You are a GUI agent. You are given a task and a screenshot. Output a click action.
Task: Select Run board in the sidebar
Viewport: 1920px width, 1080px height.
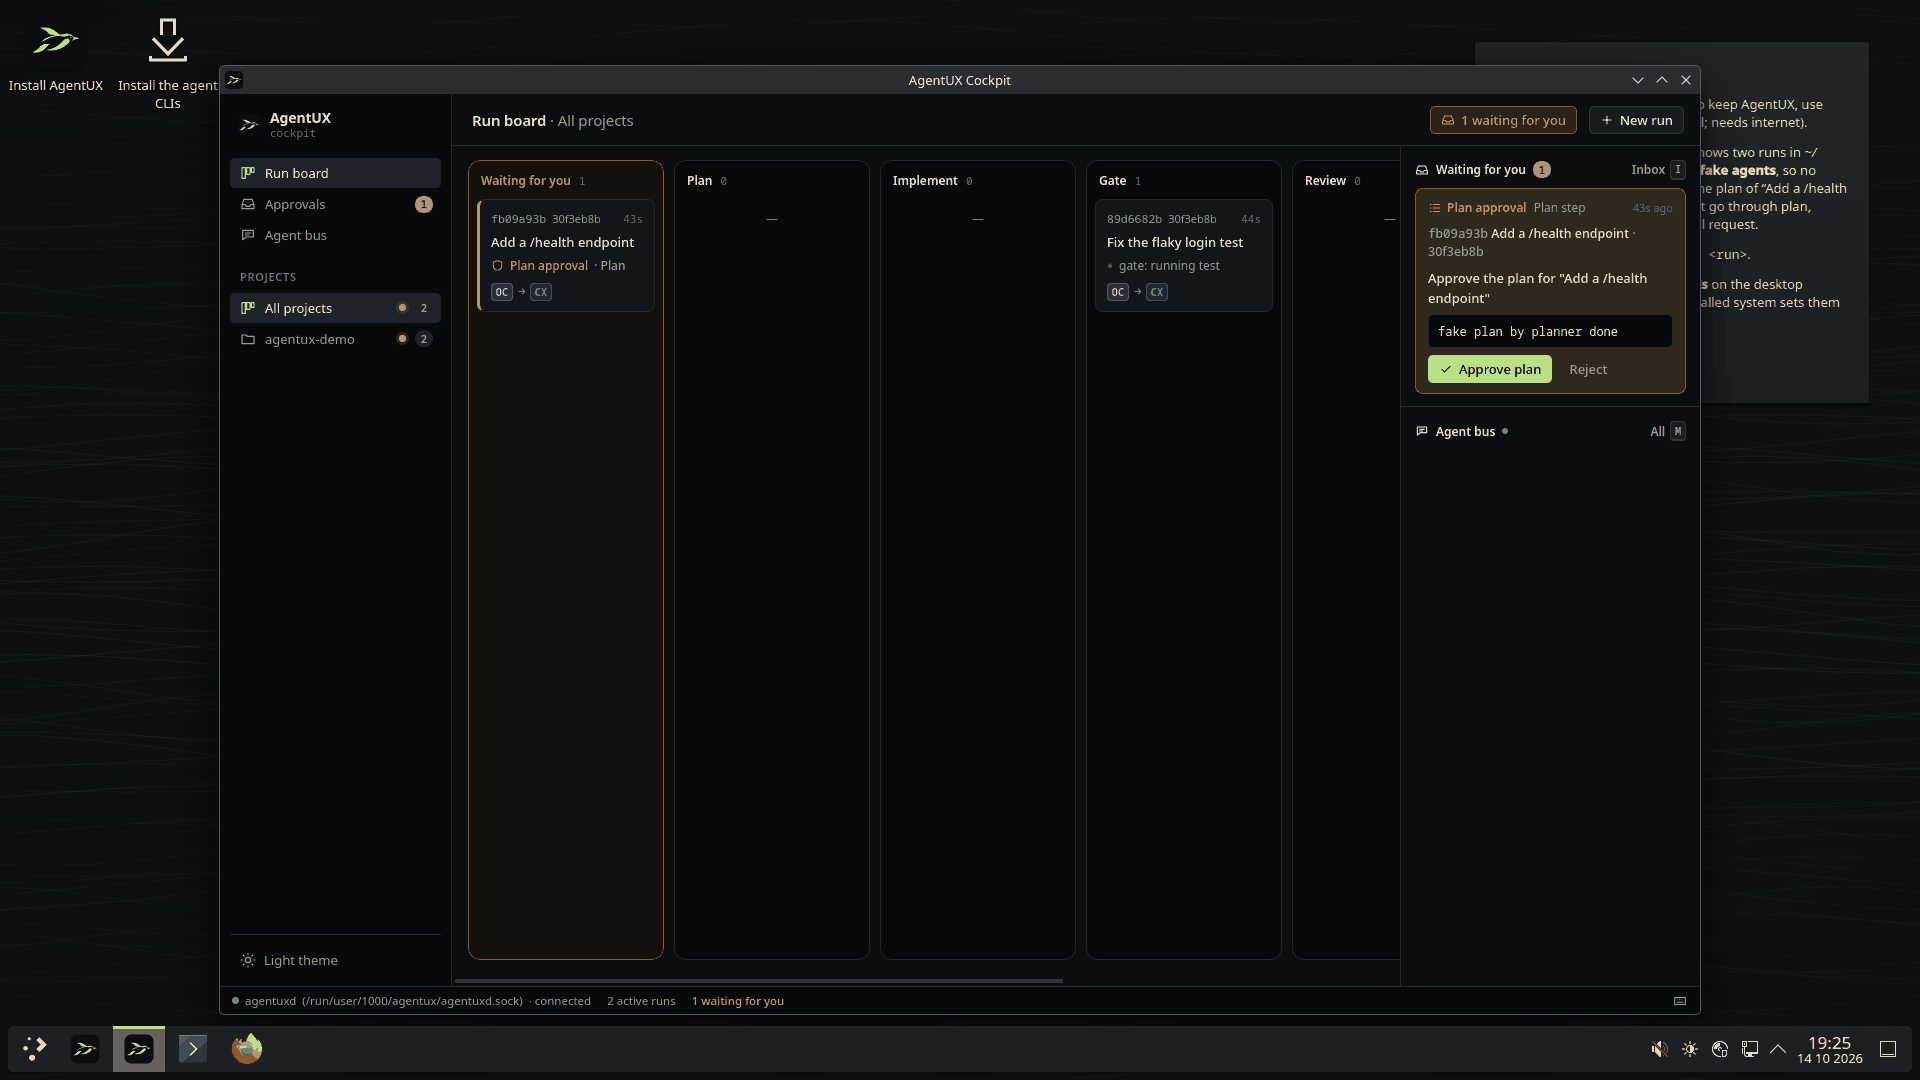335,173
